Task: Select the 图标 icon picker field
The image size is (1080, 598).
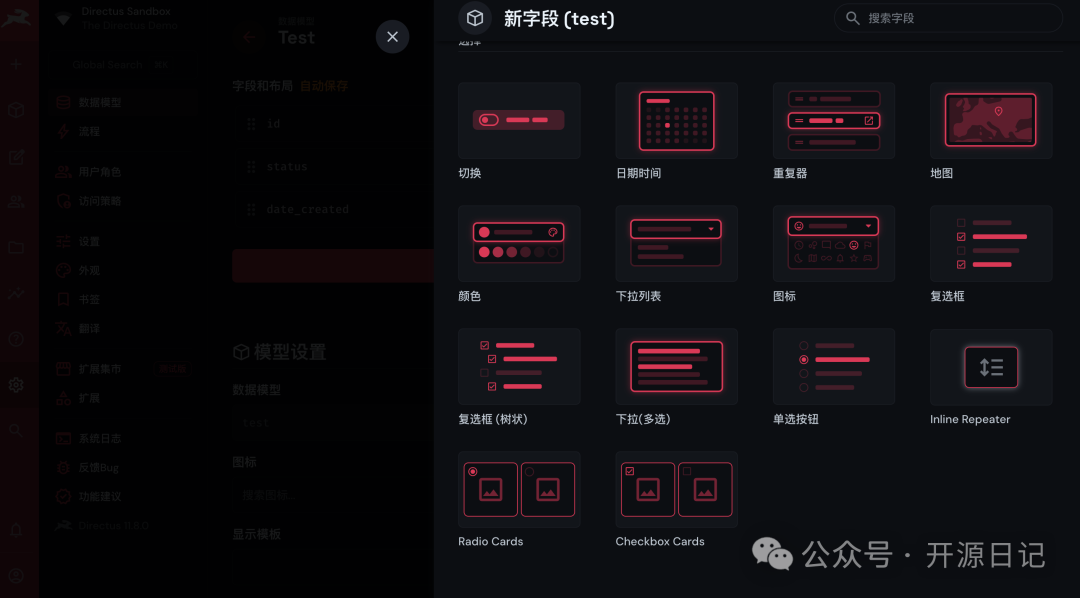Action: pyautogui.click(x=833, y=243)
